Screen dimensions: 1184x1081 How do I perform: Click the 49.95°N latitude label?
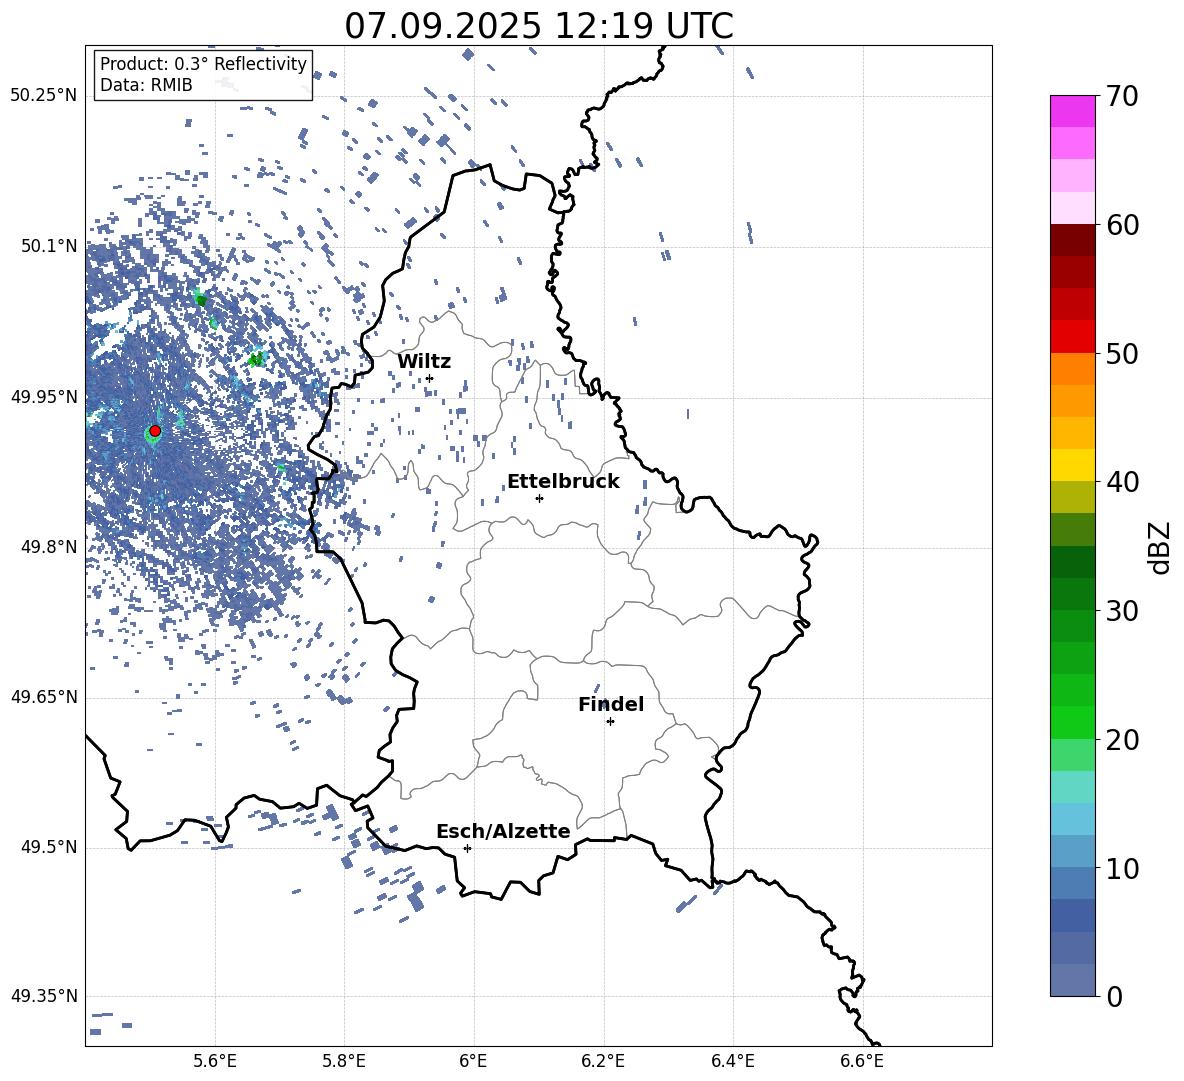(44, 397)
